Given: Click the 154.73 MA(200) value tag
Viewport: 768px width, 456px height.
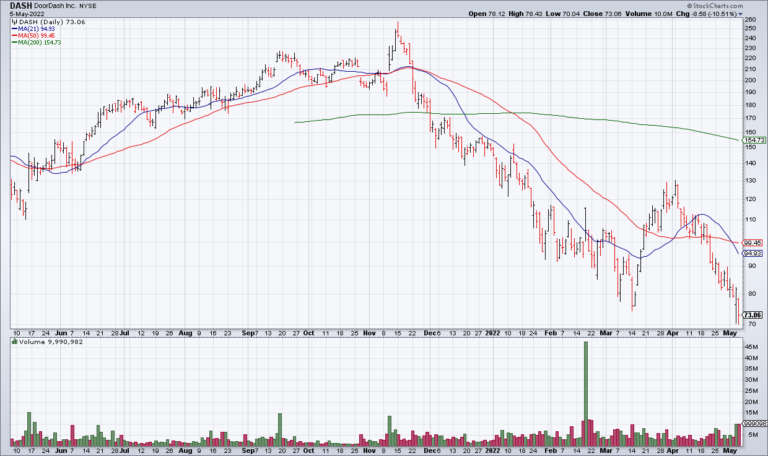Looking at the screenshot, I should pos(755,141).
